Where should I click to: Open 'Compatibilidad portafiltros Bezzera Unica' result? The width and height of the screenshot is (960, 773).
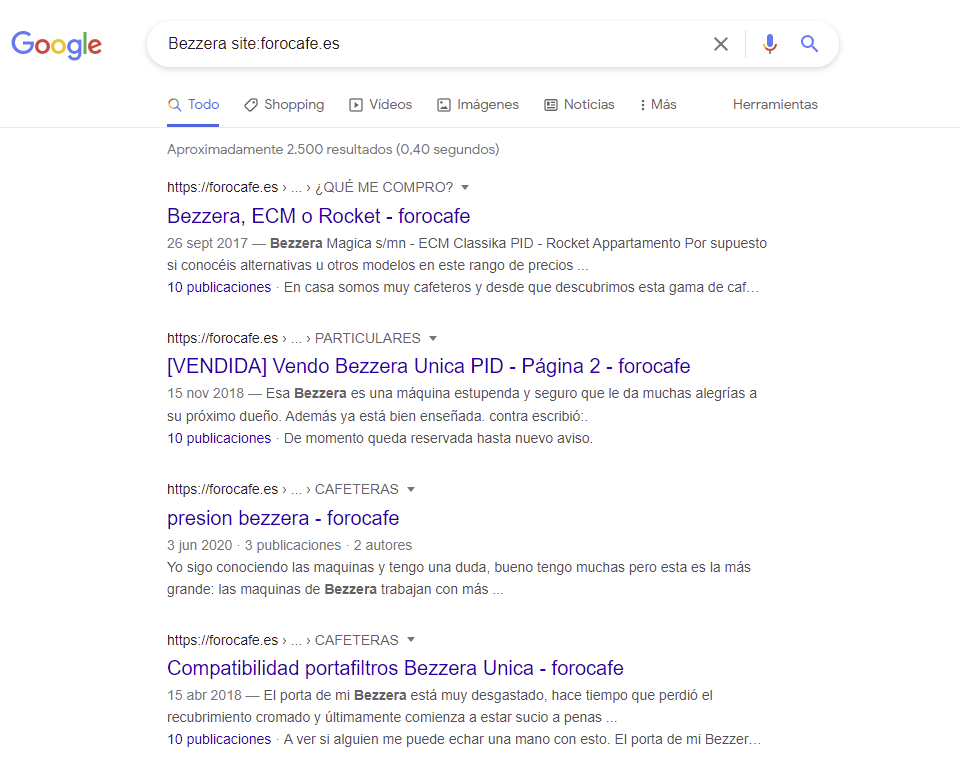click(395, 668)
